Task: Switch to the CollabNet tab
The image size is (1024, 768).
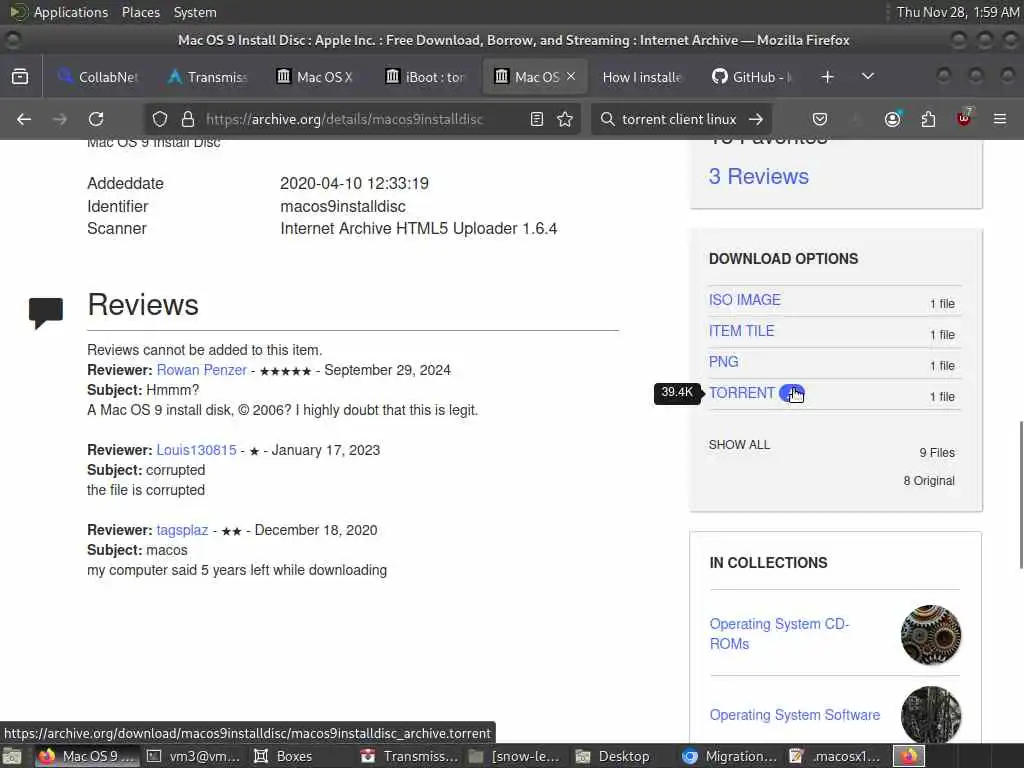Action: coord(98,77)
